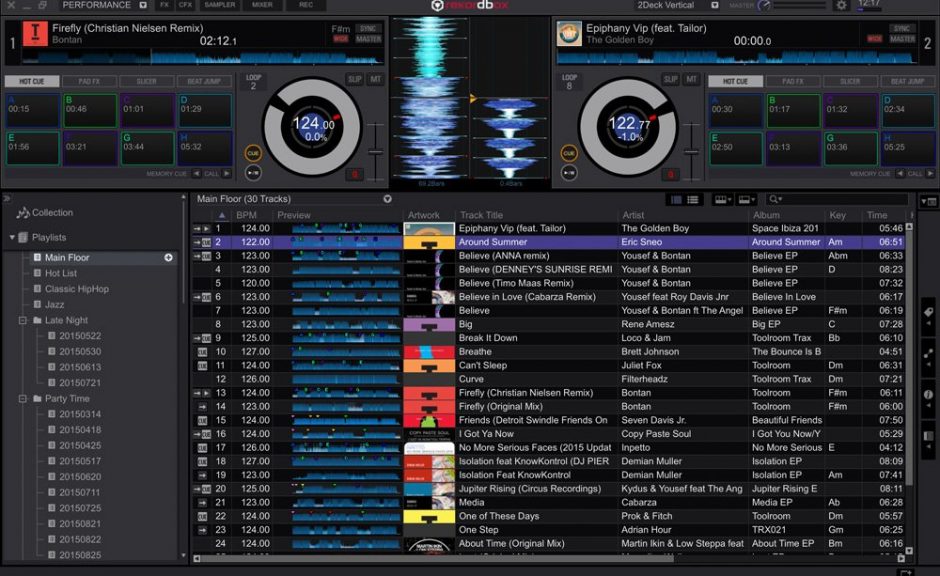This screenshot has width=940, height=576.
Task: Toggle MT master tempo on the right deck
Action: click(692, 78)
